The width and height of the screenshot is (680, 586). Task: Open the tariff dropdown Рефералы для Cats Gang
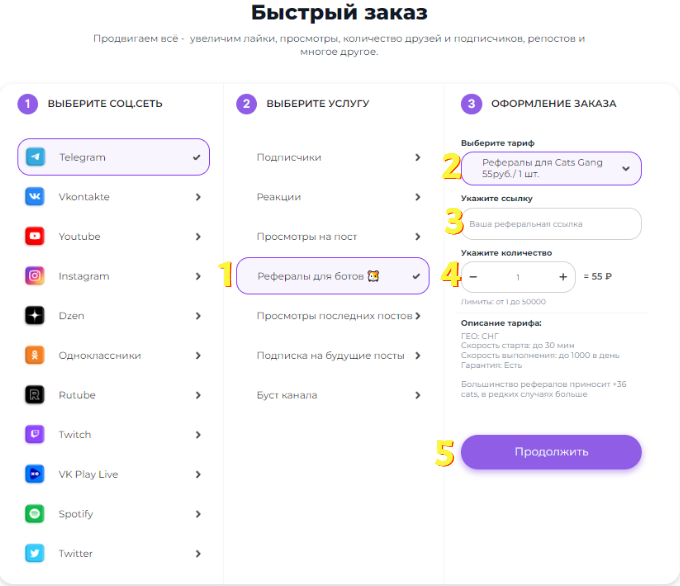(551, 168)
